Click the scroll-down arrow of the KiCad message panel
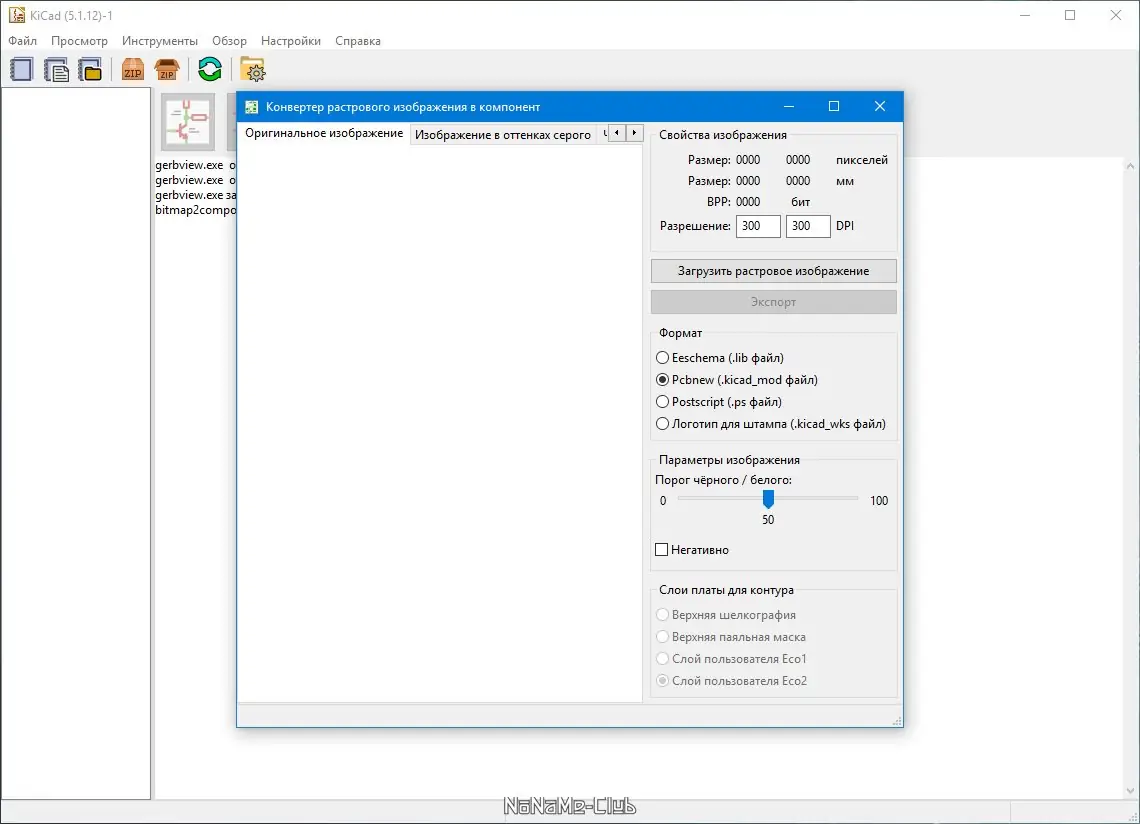The image size is (1140, 824). 1130,791
